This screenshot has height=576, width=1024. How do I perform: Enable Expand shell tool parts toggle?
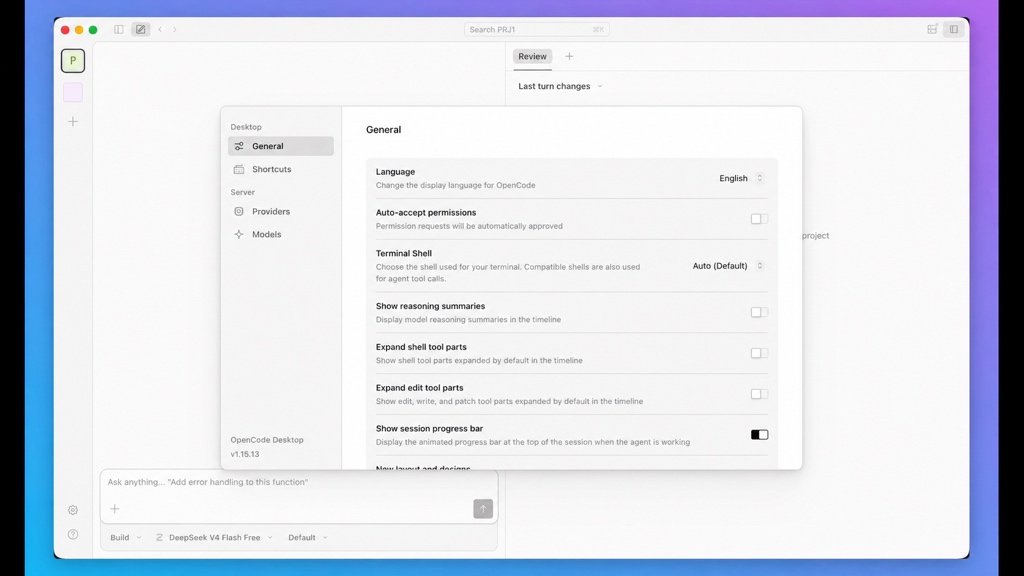760,353
